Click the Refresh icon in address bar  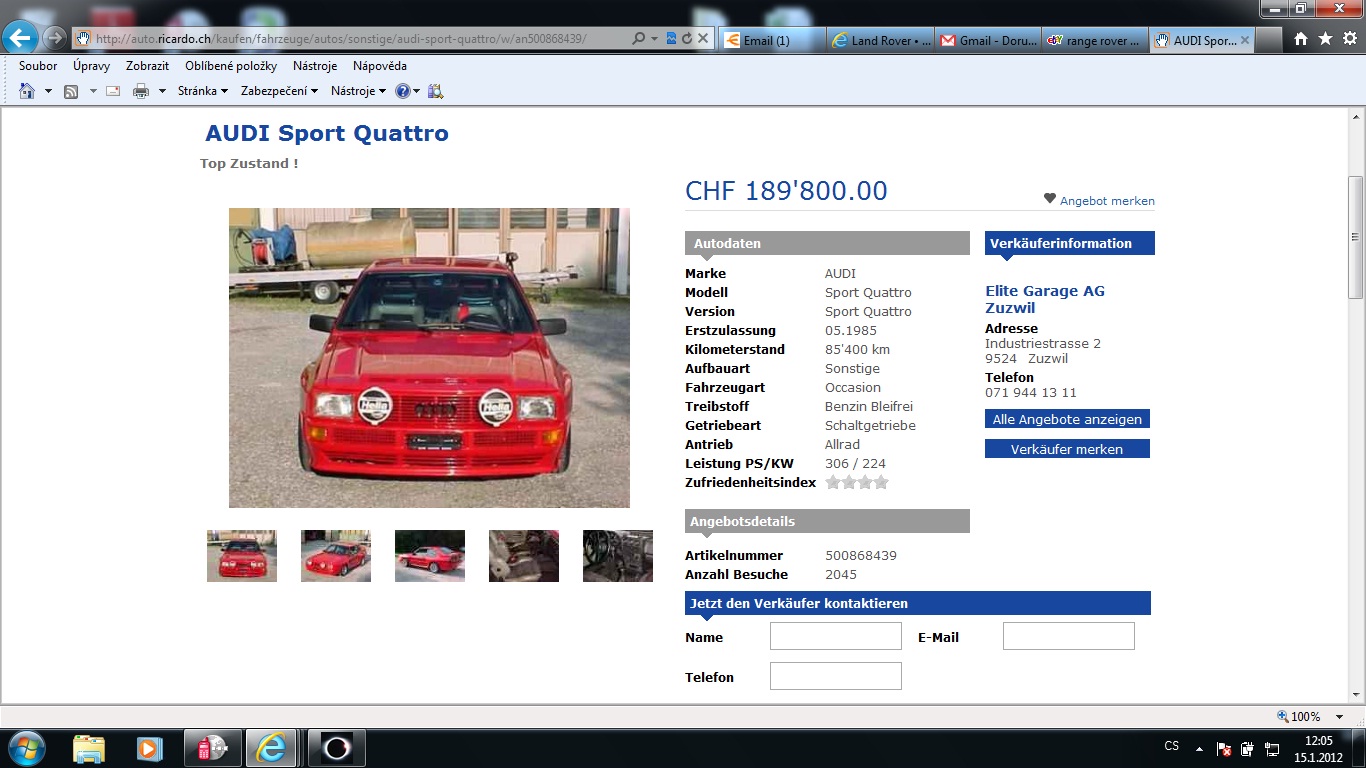[x=686, y=39]
